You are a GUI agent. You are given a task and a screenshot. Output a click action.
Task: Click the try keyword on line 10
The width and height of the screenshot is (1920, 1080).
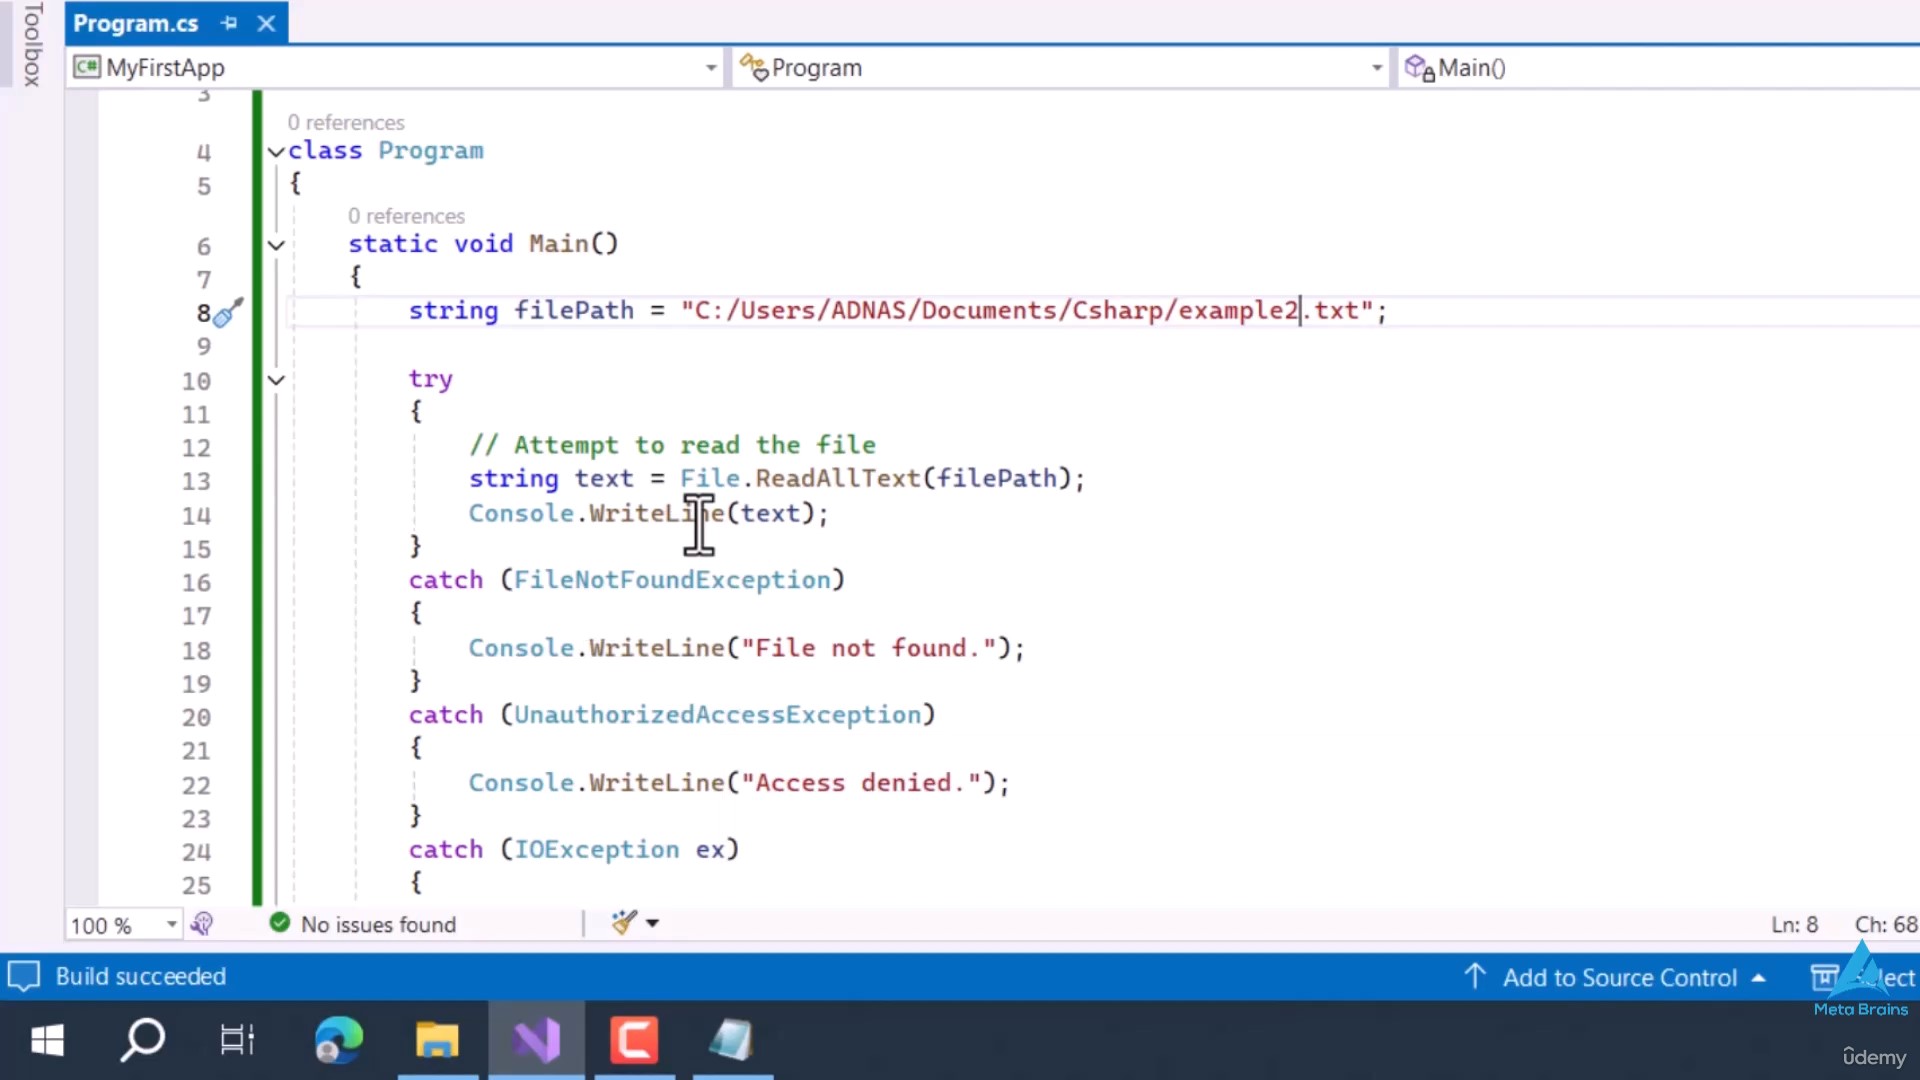(x=430, y=380)
